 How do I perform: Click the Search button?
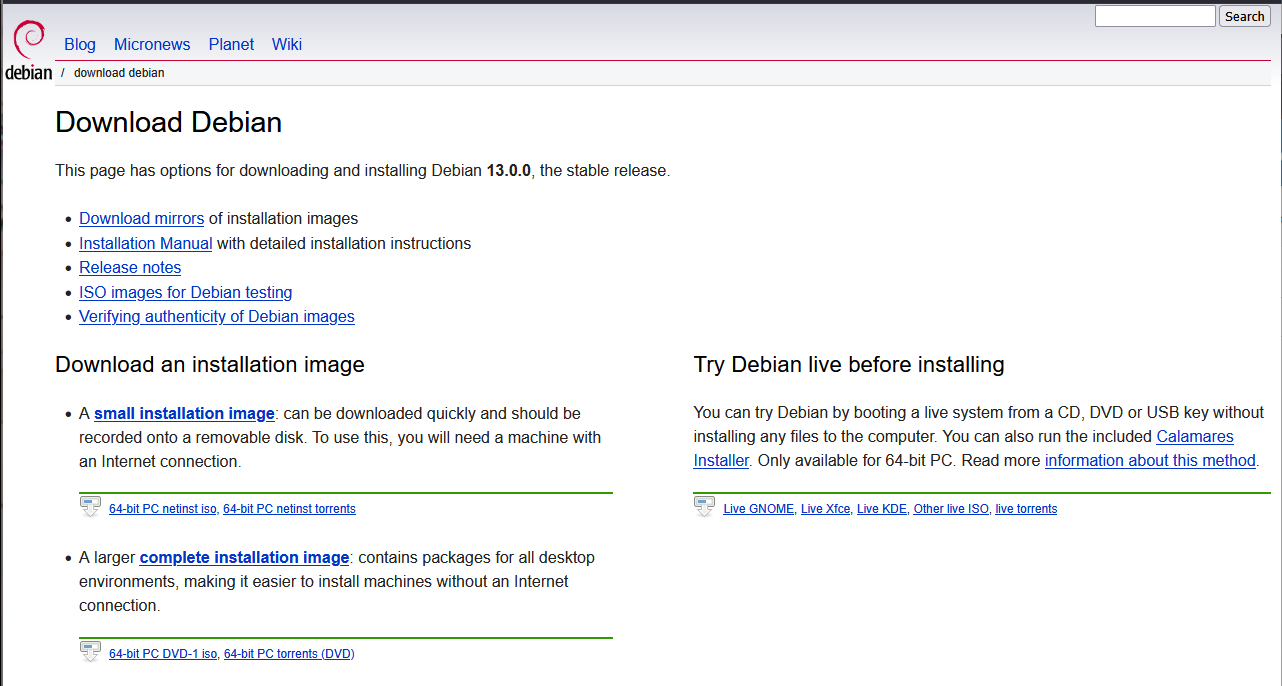[1245, 16]
